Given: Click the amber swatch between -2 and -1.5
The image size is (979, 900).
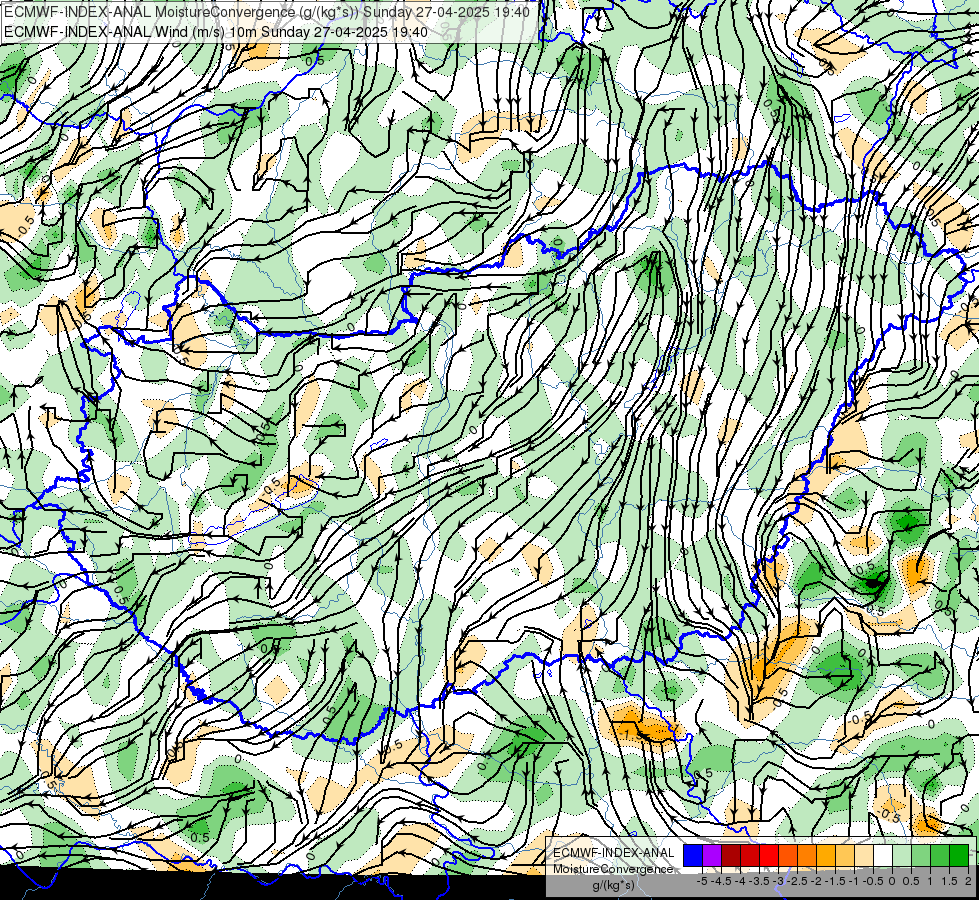Looking at the screenshot, I should pos(826,856).
